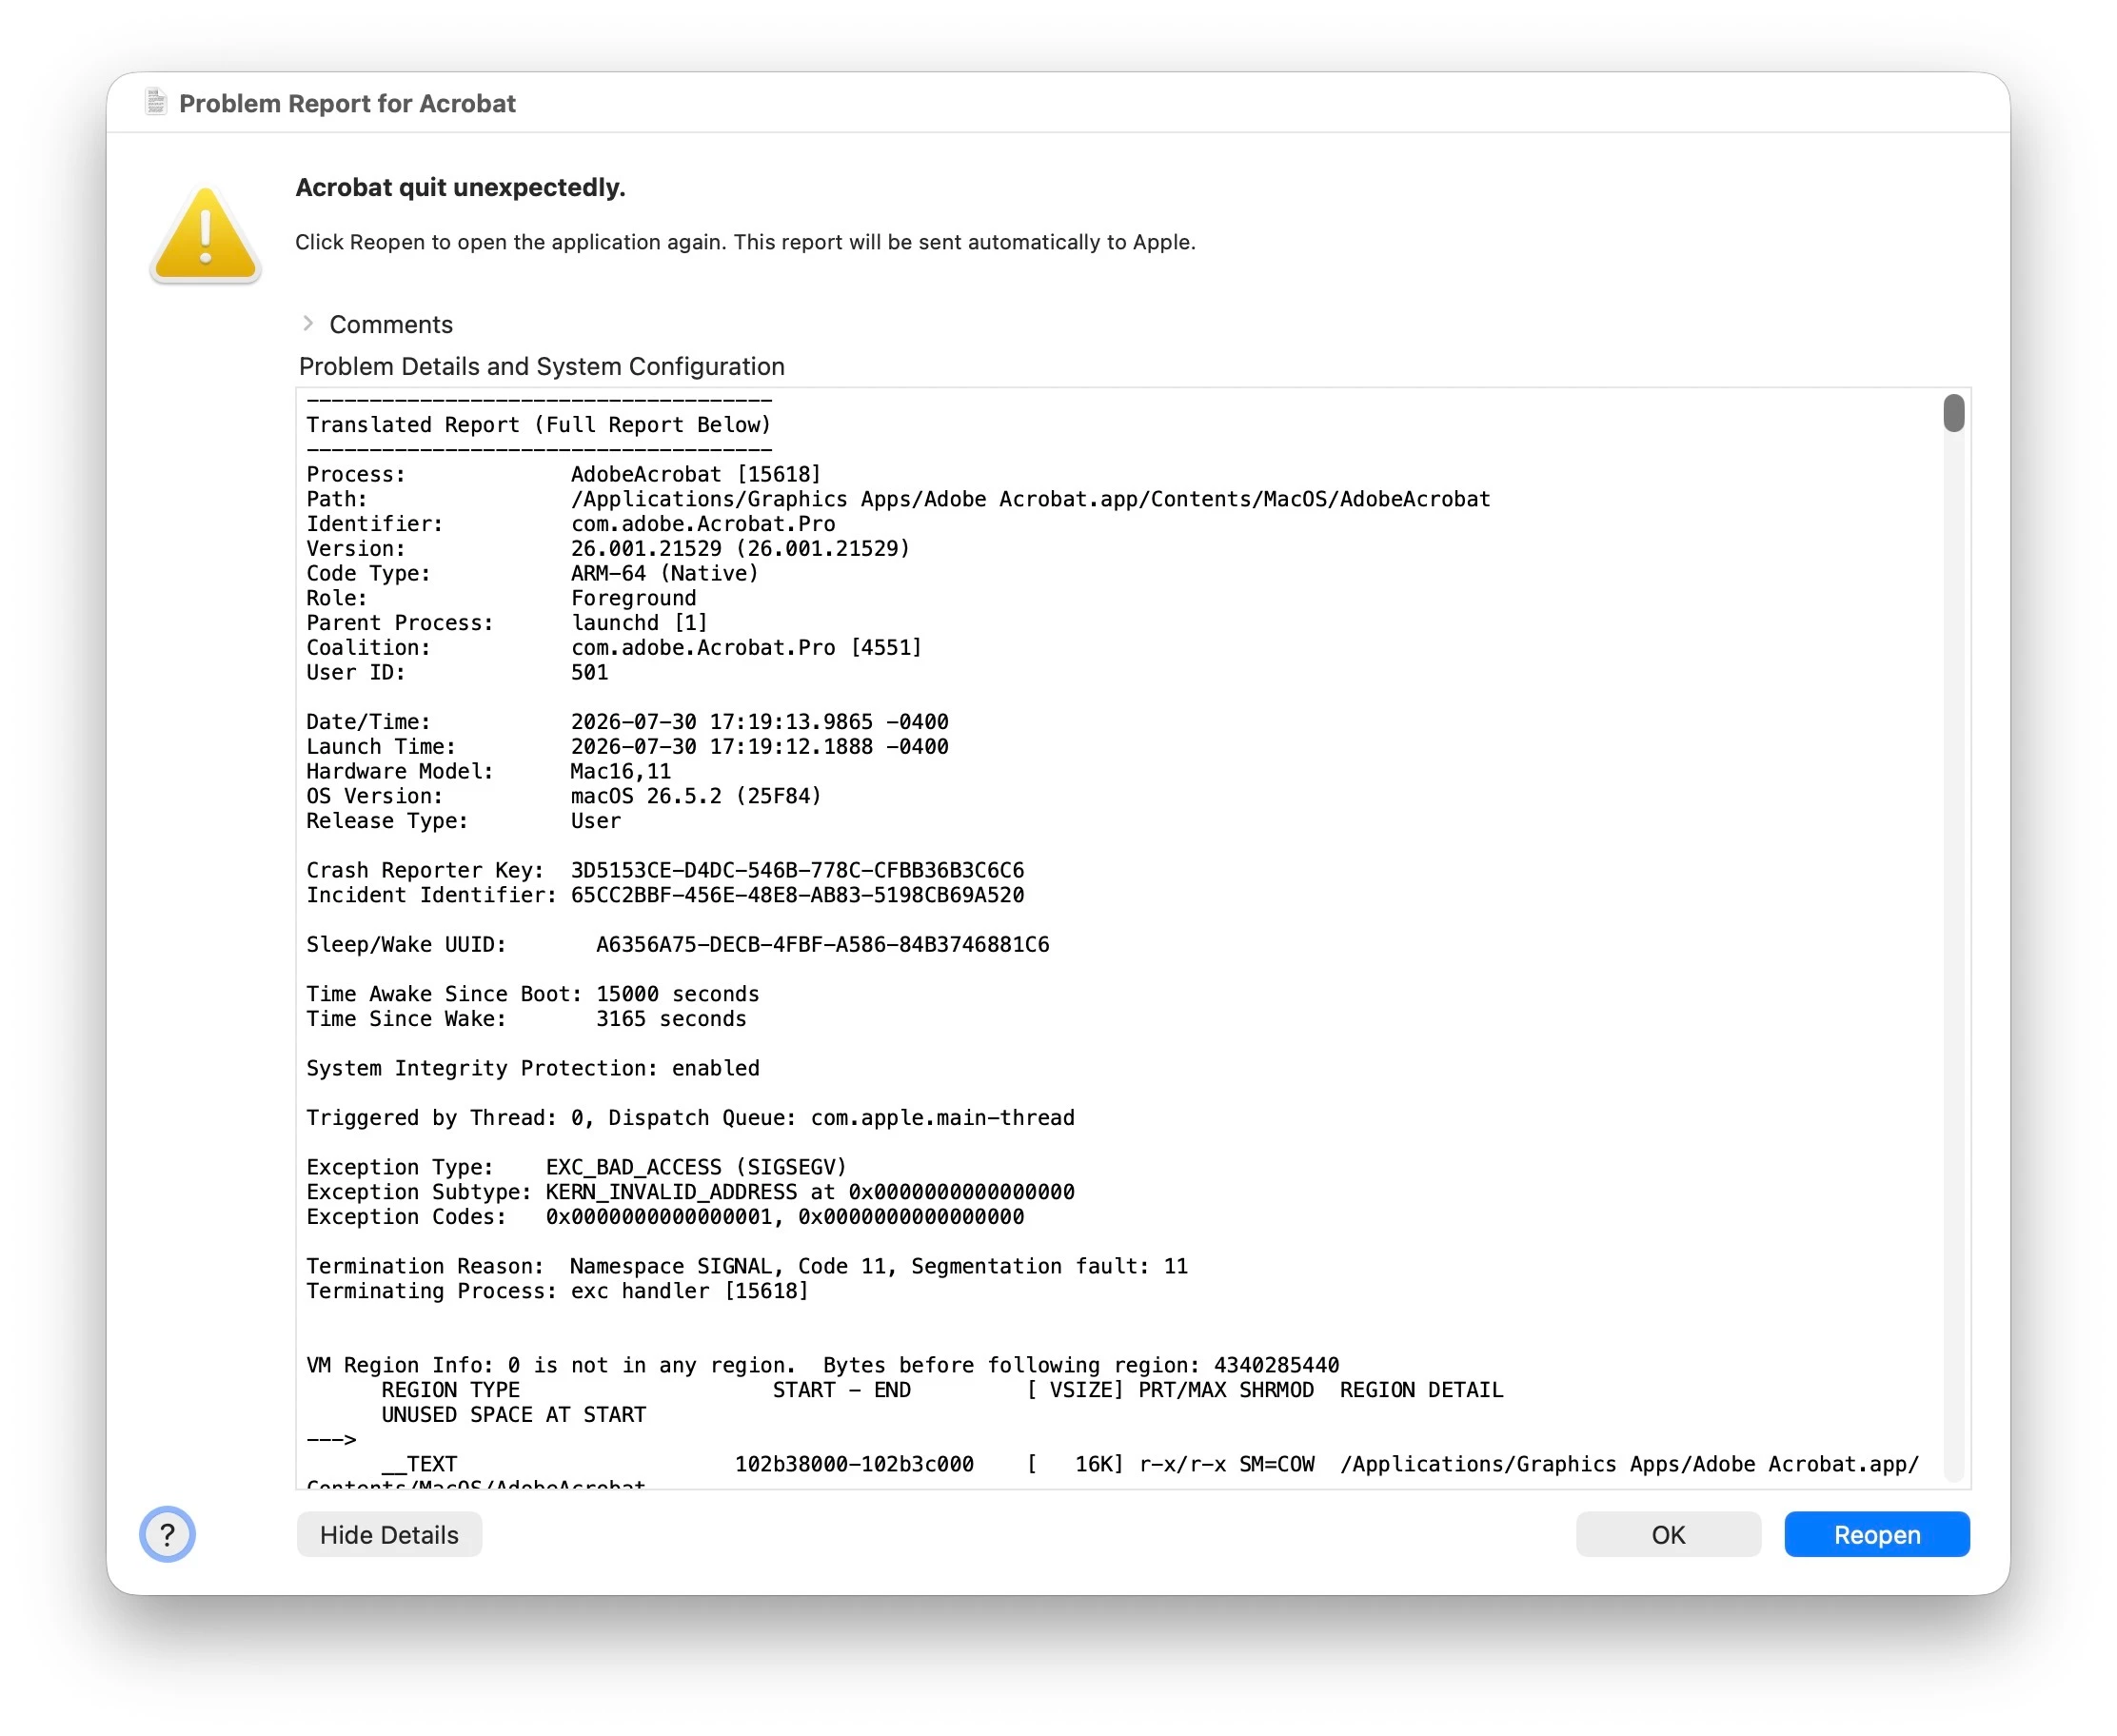
Task: Click the 'UNUSED SPACE AT START' line
Action: [x=514, y=1415]
